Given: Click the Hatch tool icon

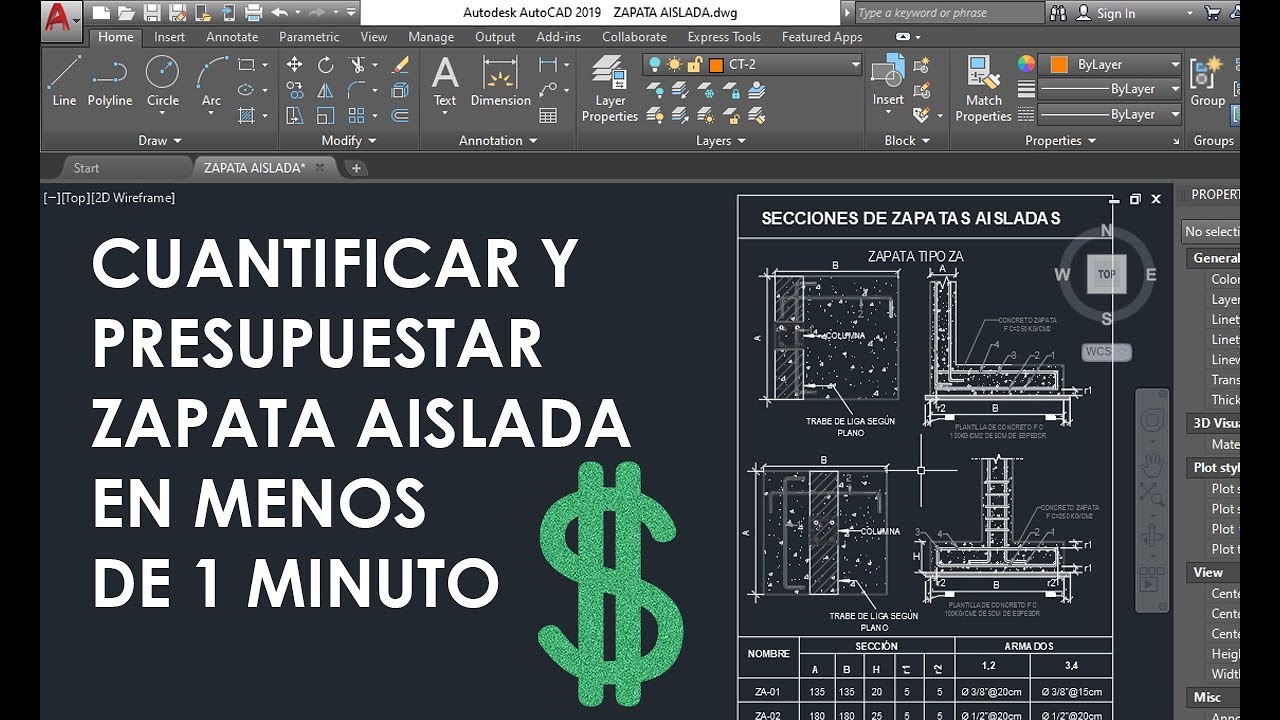Looking at the screenshot, I should (x=246, y=115).
